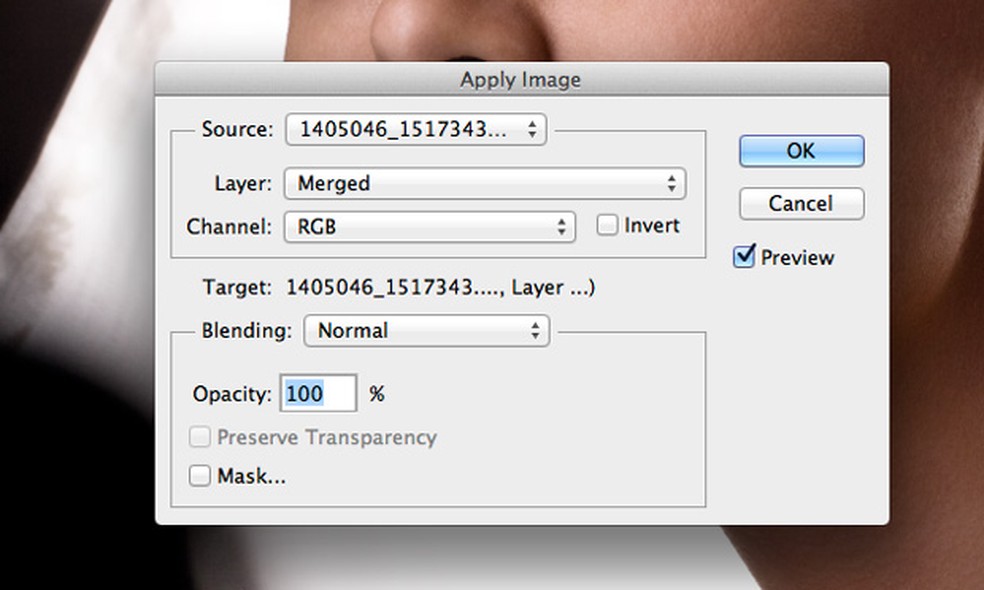Click the OK button
This screenshot has width=984, height=590.
[x=801, y=151]
